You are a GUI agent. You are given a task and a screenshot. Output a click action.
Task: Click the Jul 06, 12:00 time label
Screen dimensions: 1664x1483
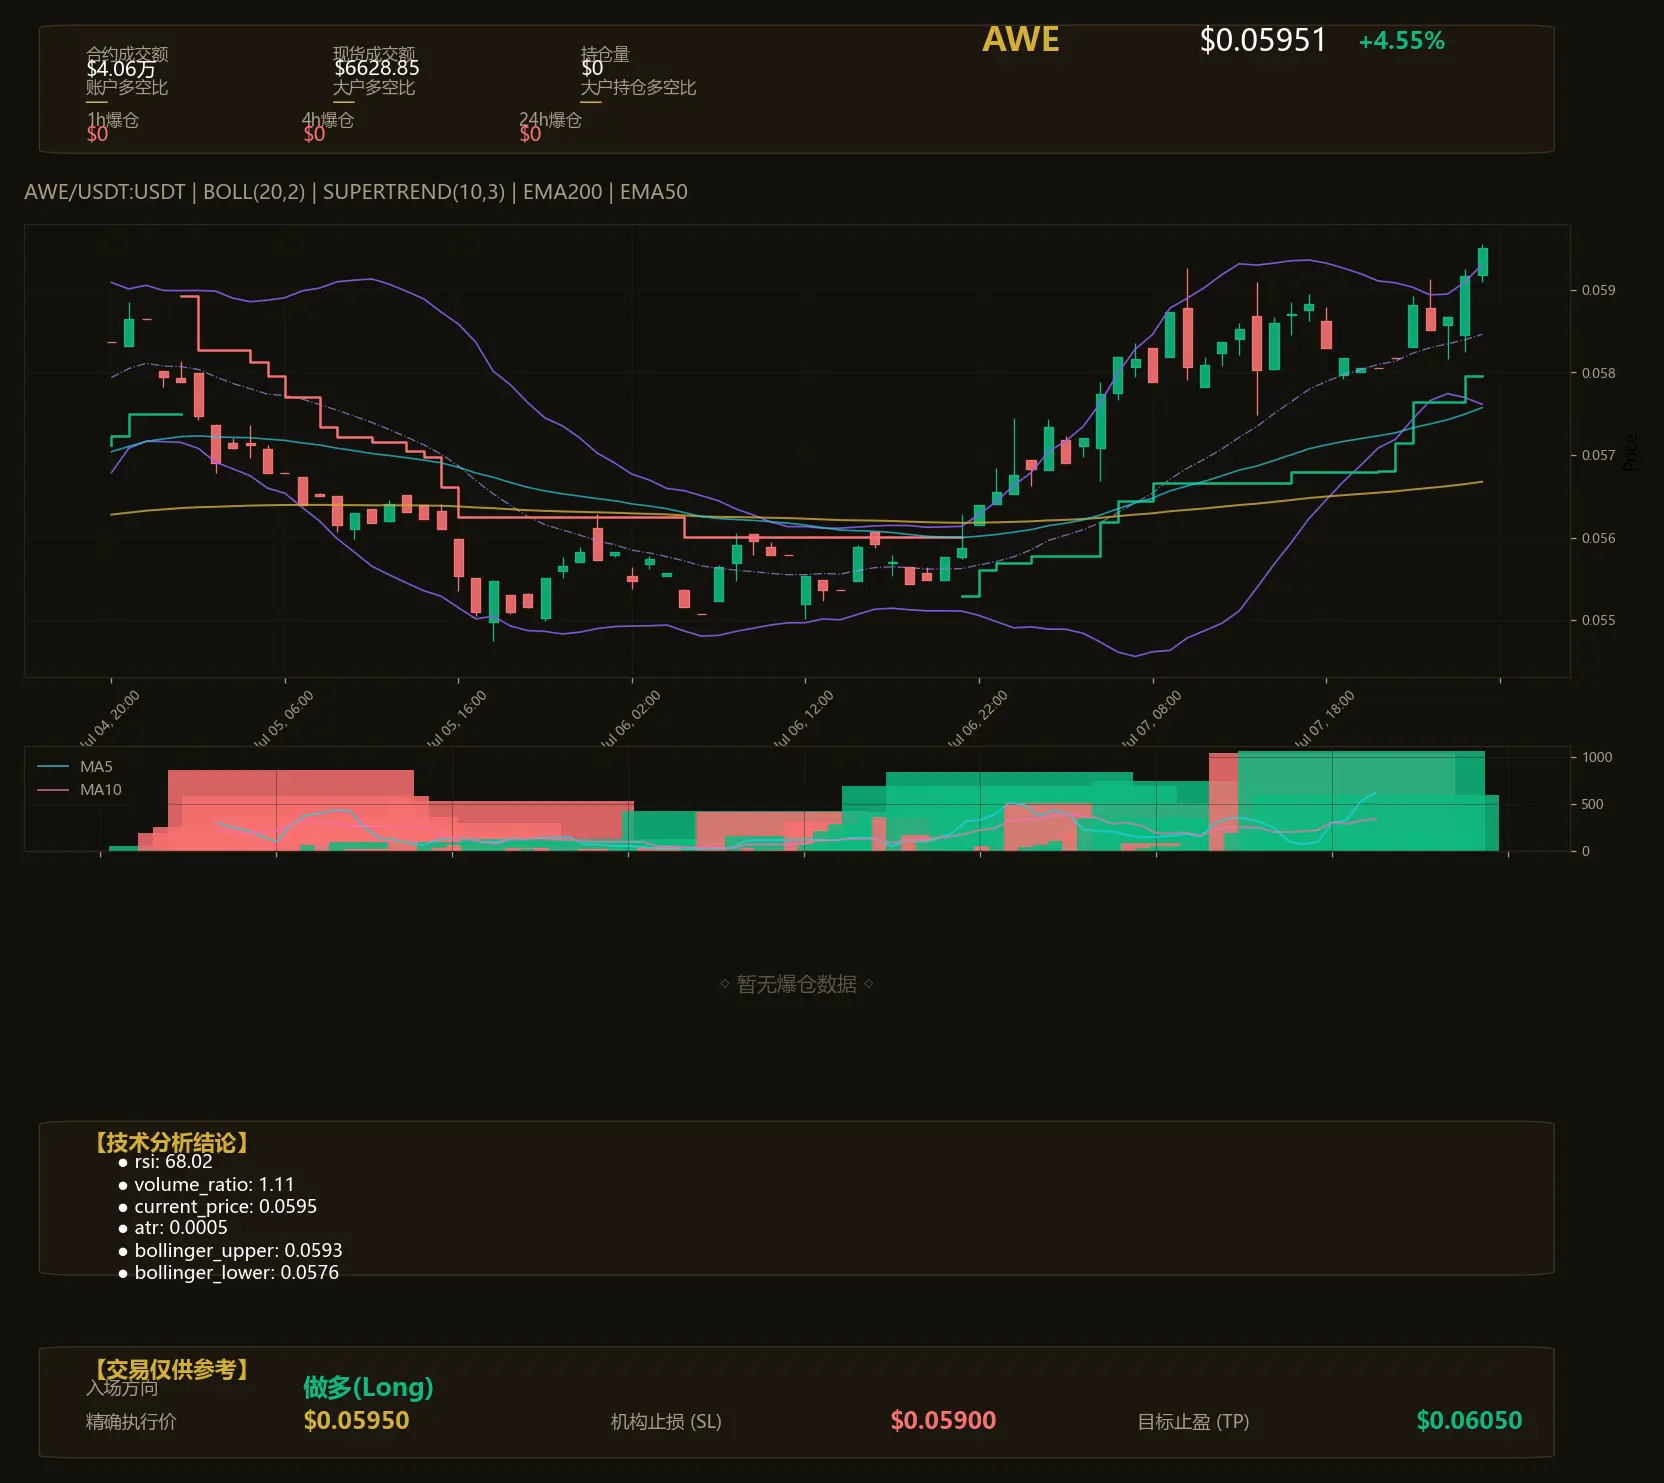click(x=803, y=720)
